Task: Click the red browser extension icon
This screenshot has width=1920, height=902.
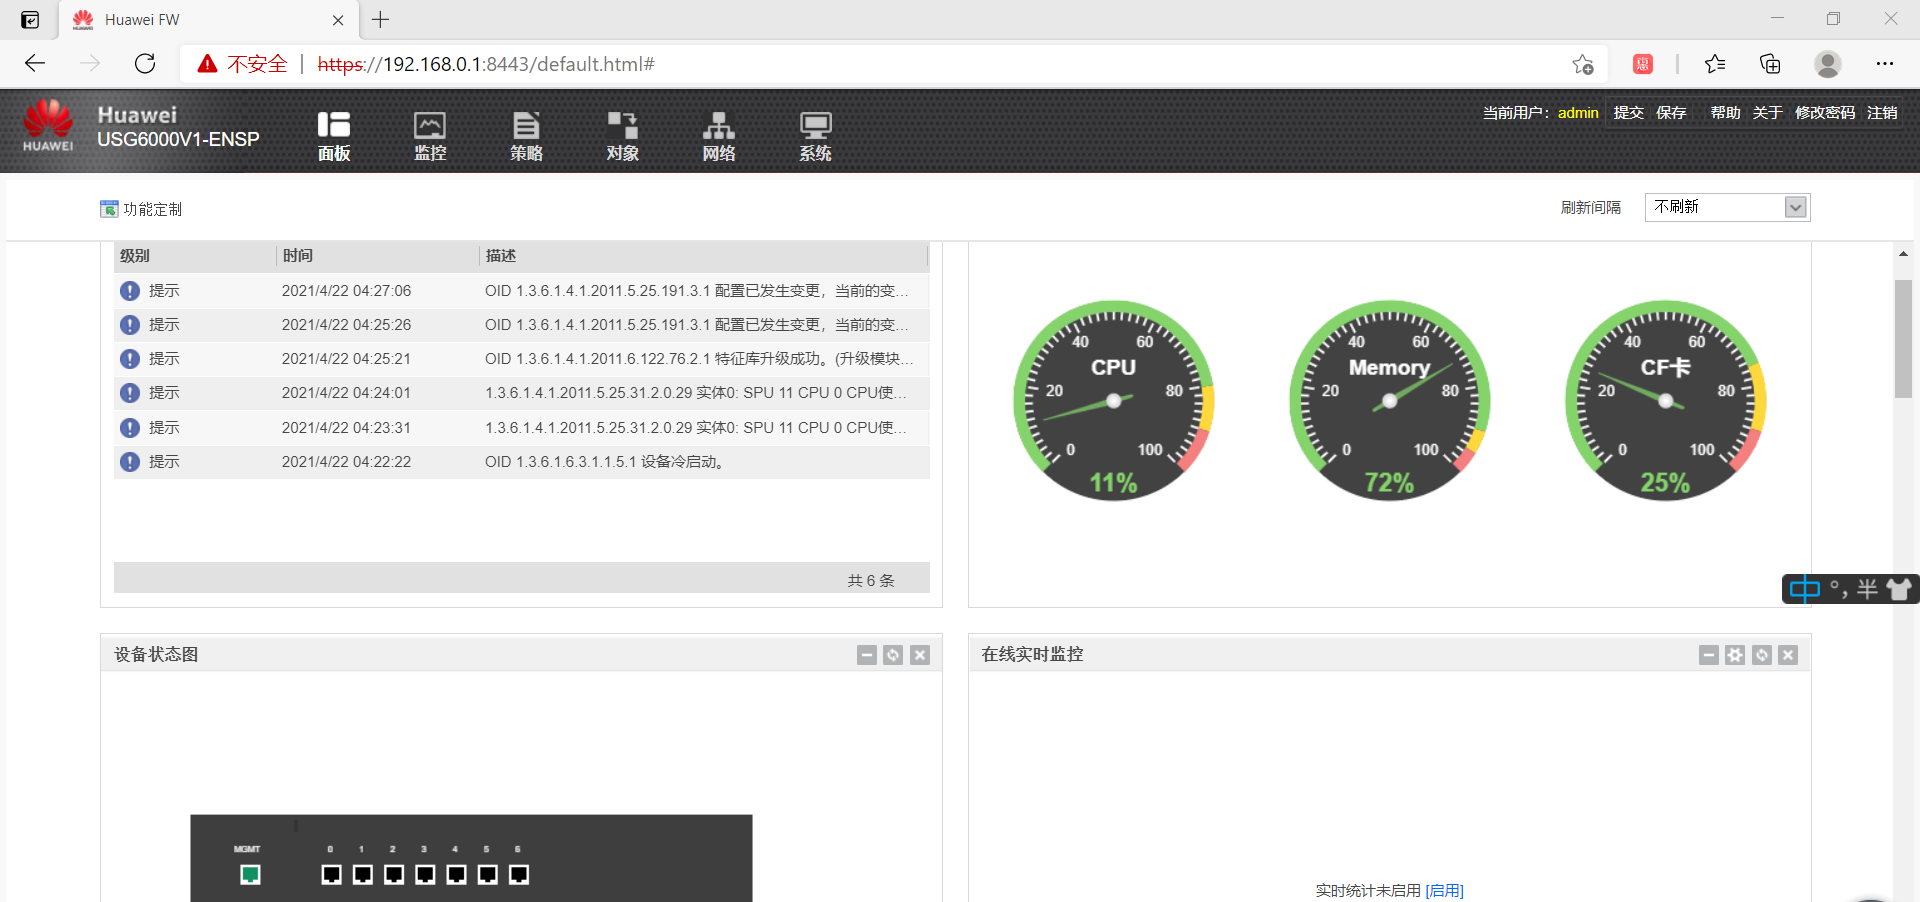Action: click(x=1643, y=64)
